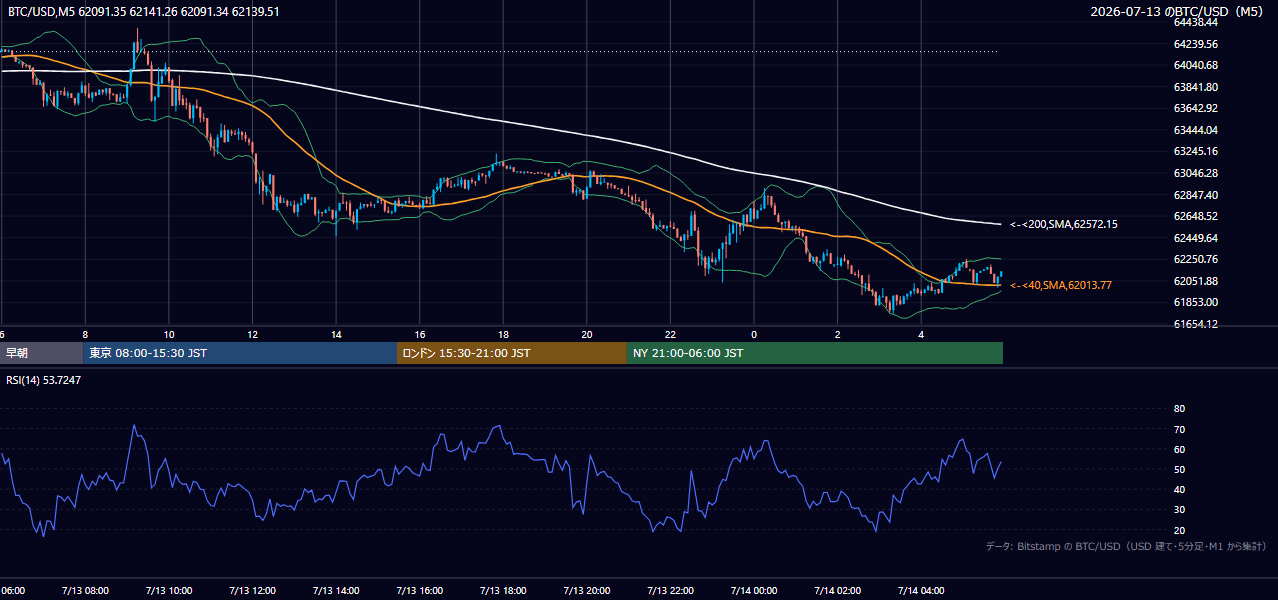Viewport: 1278px width, 600px height.
Task: Click price axis value 62051.88
Action: (1195, 281)
